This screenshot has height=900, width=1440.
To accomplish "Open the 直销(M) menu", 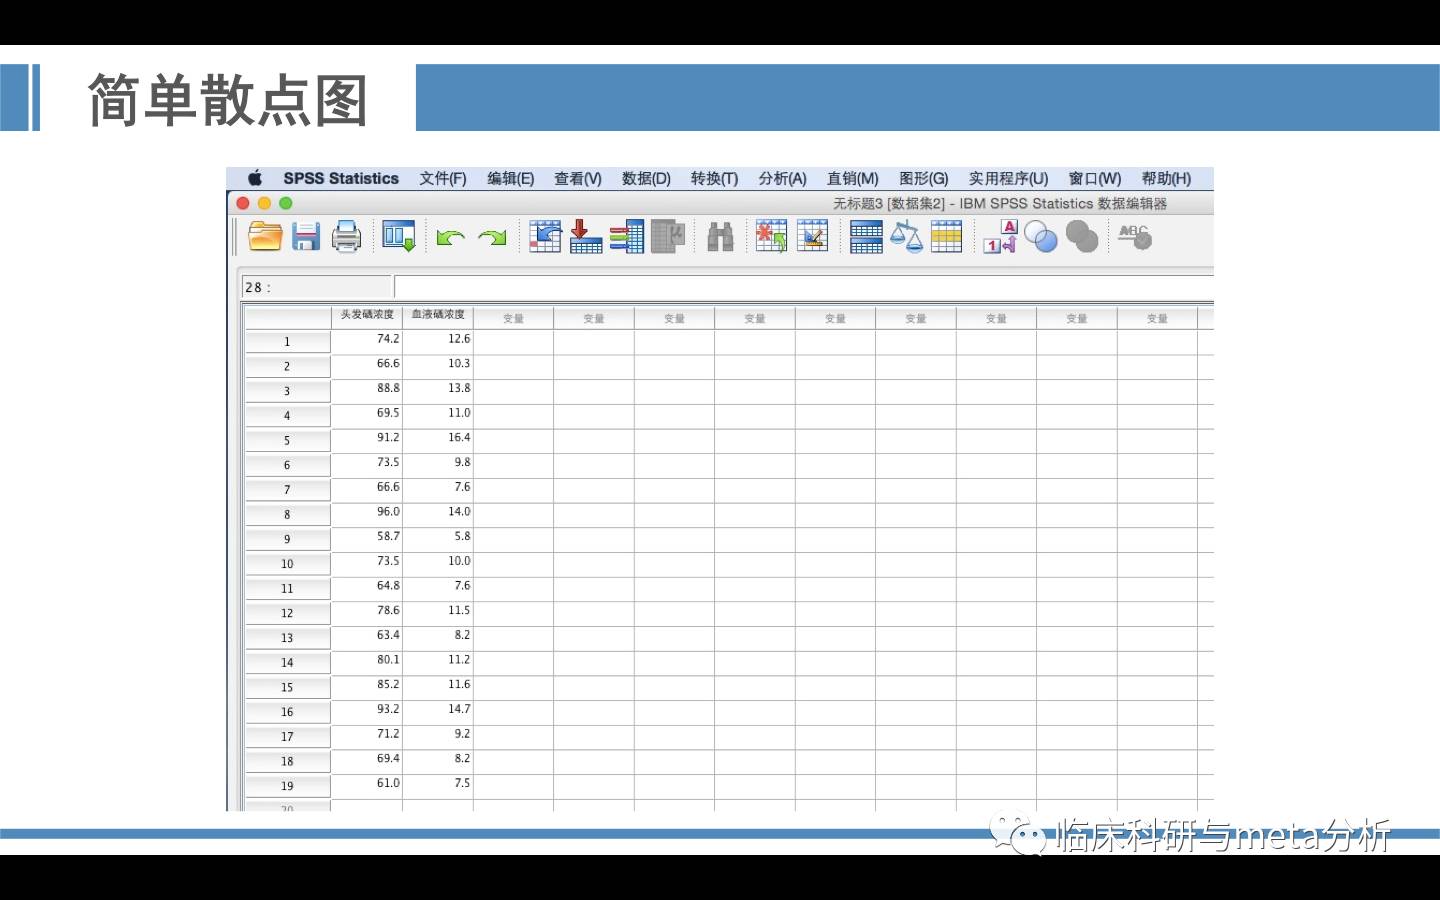I will coord(852,178).
